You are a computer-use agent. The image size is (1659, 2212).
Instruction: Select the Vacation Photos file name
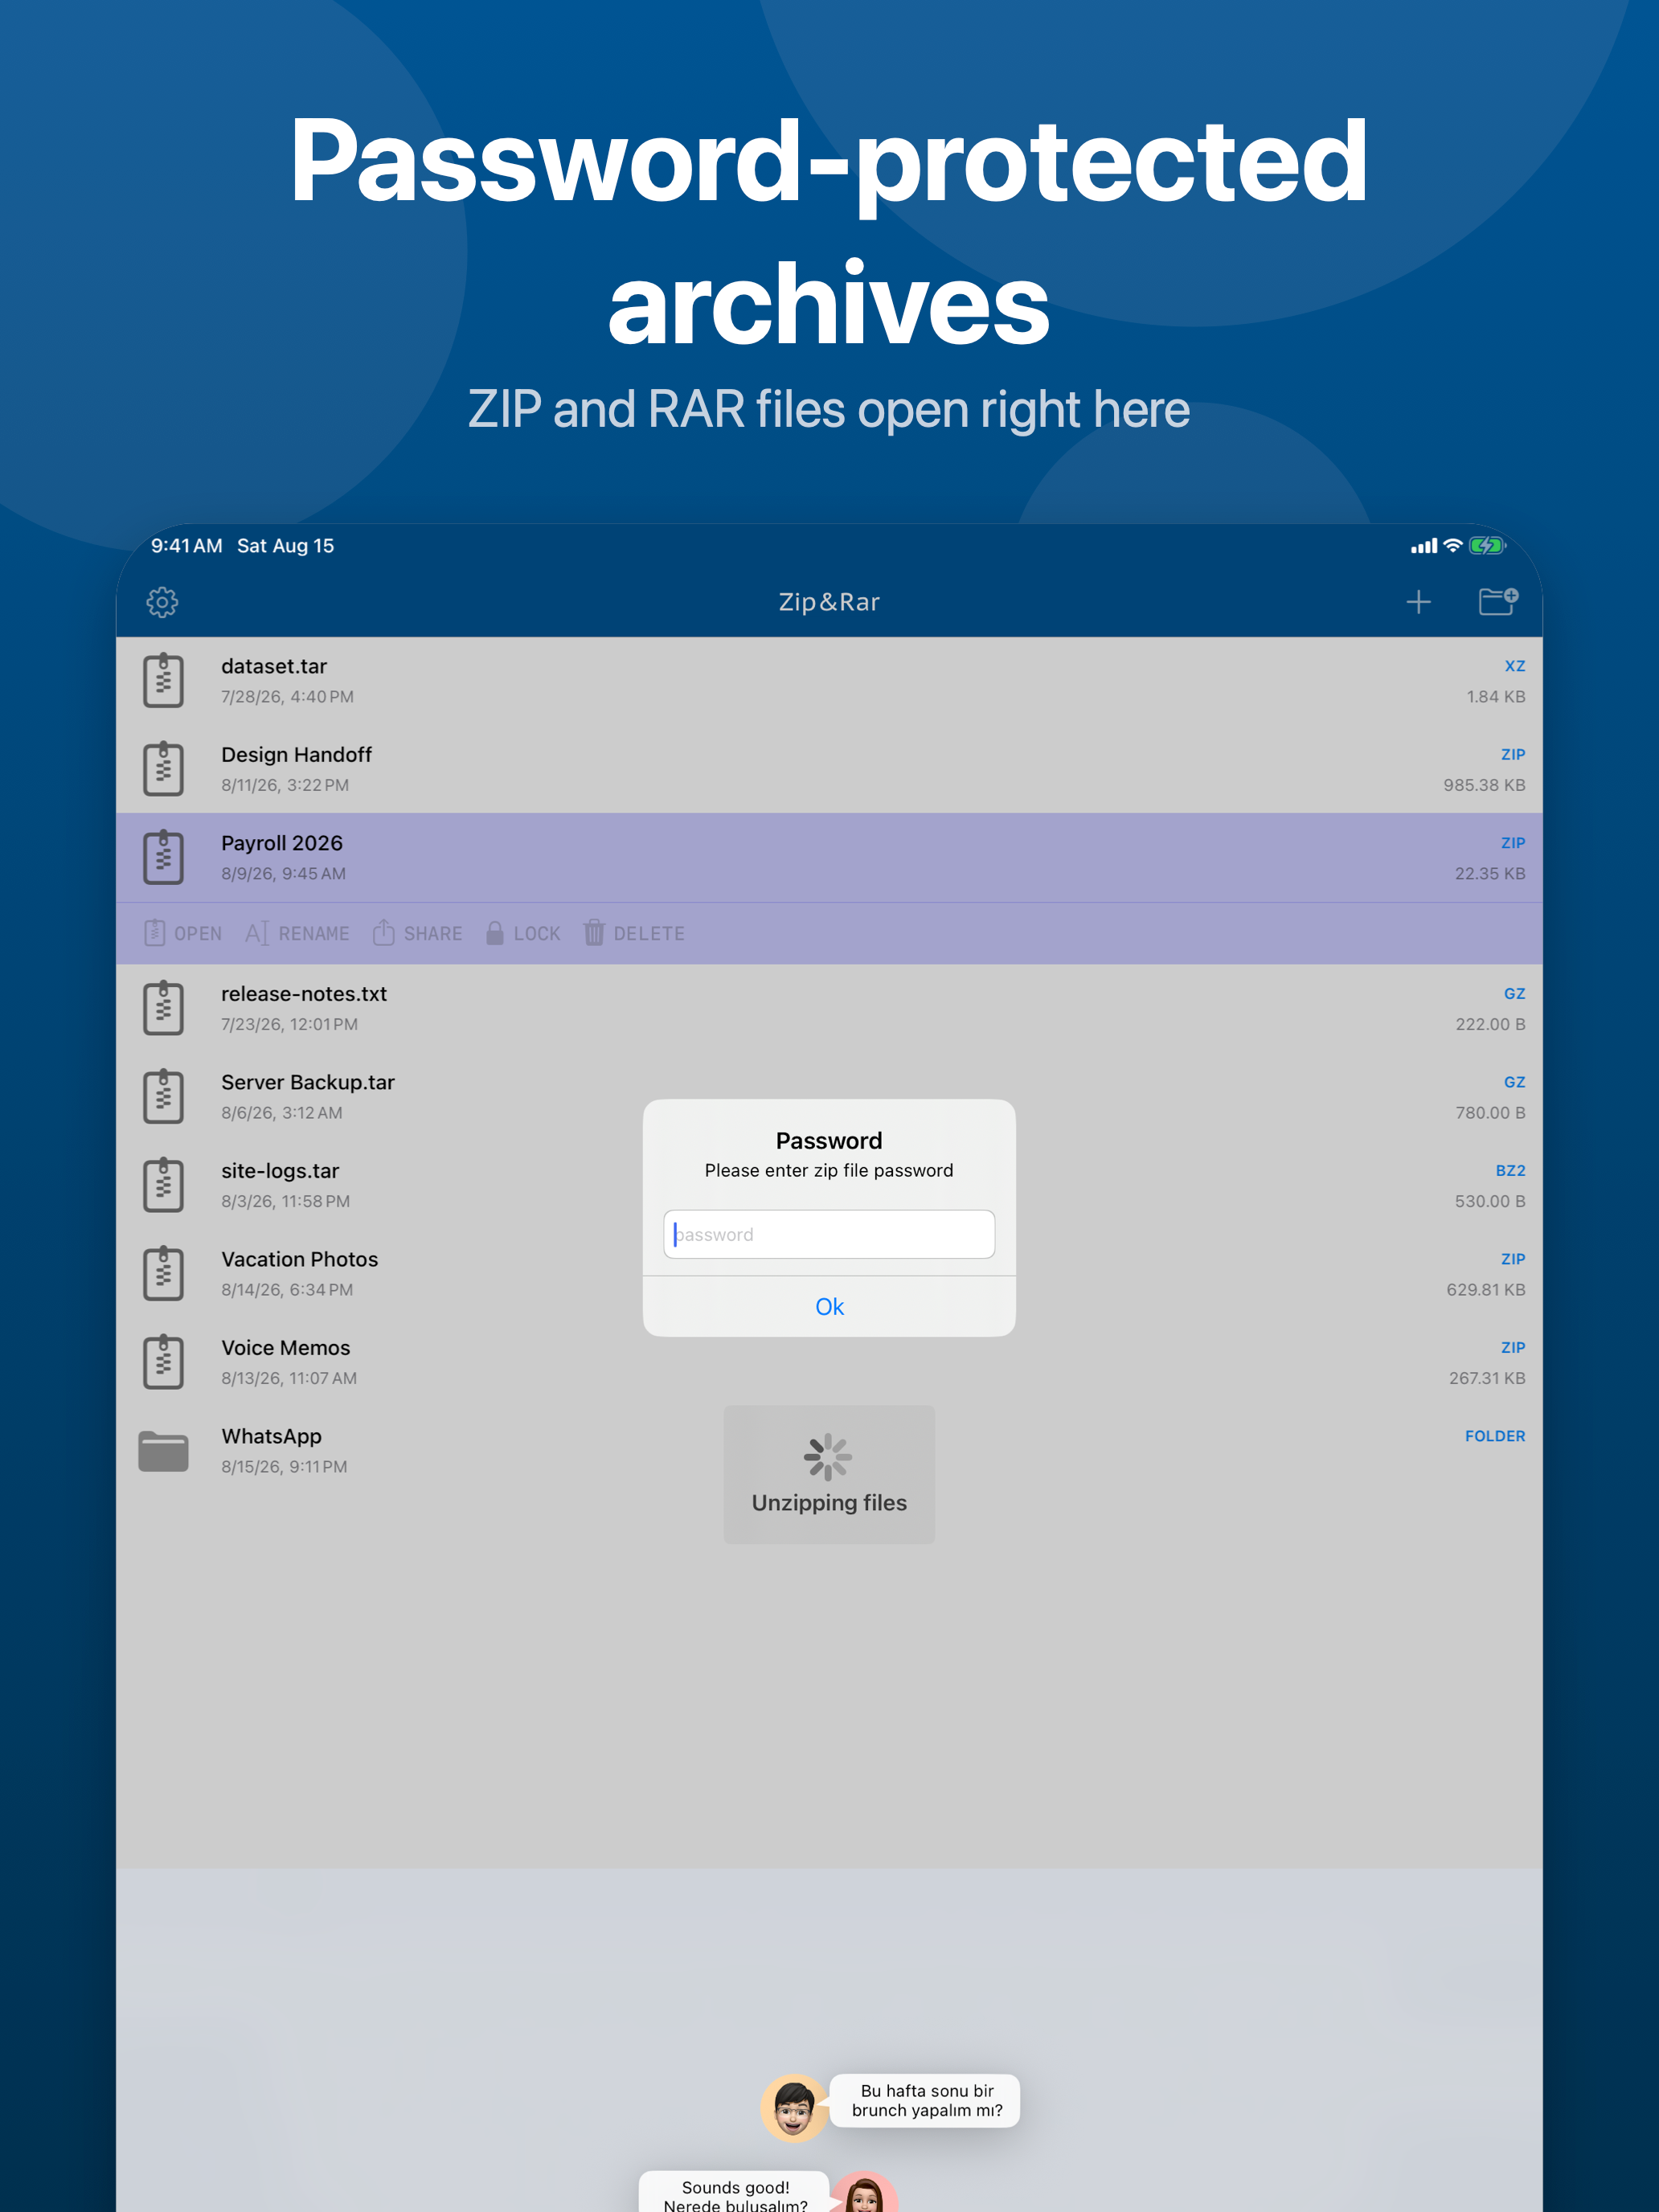coord(300,1259)
